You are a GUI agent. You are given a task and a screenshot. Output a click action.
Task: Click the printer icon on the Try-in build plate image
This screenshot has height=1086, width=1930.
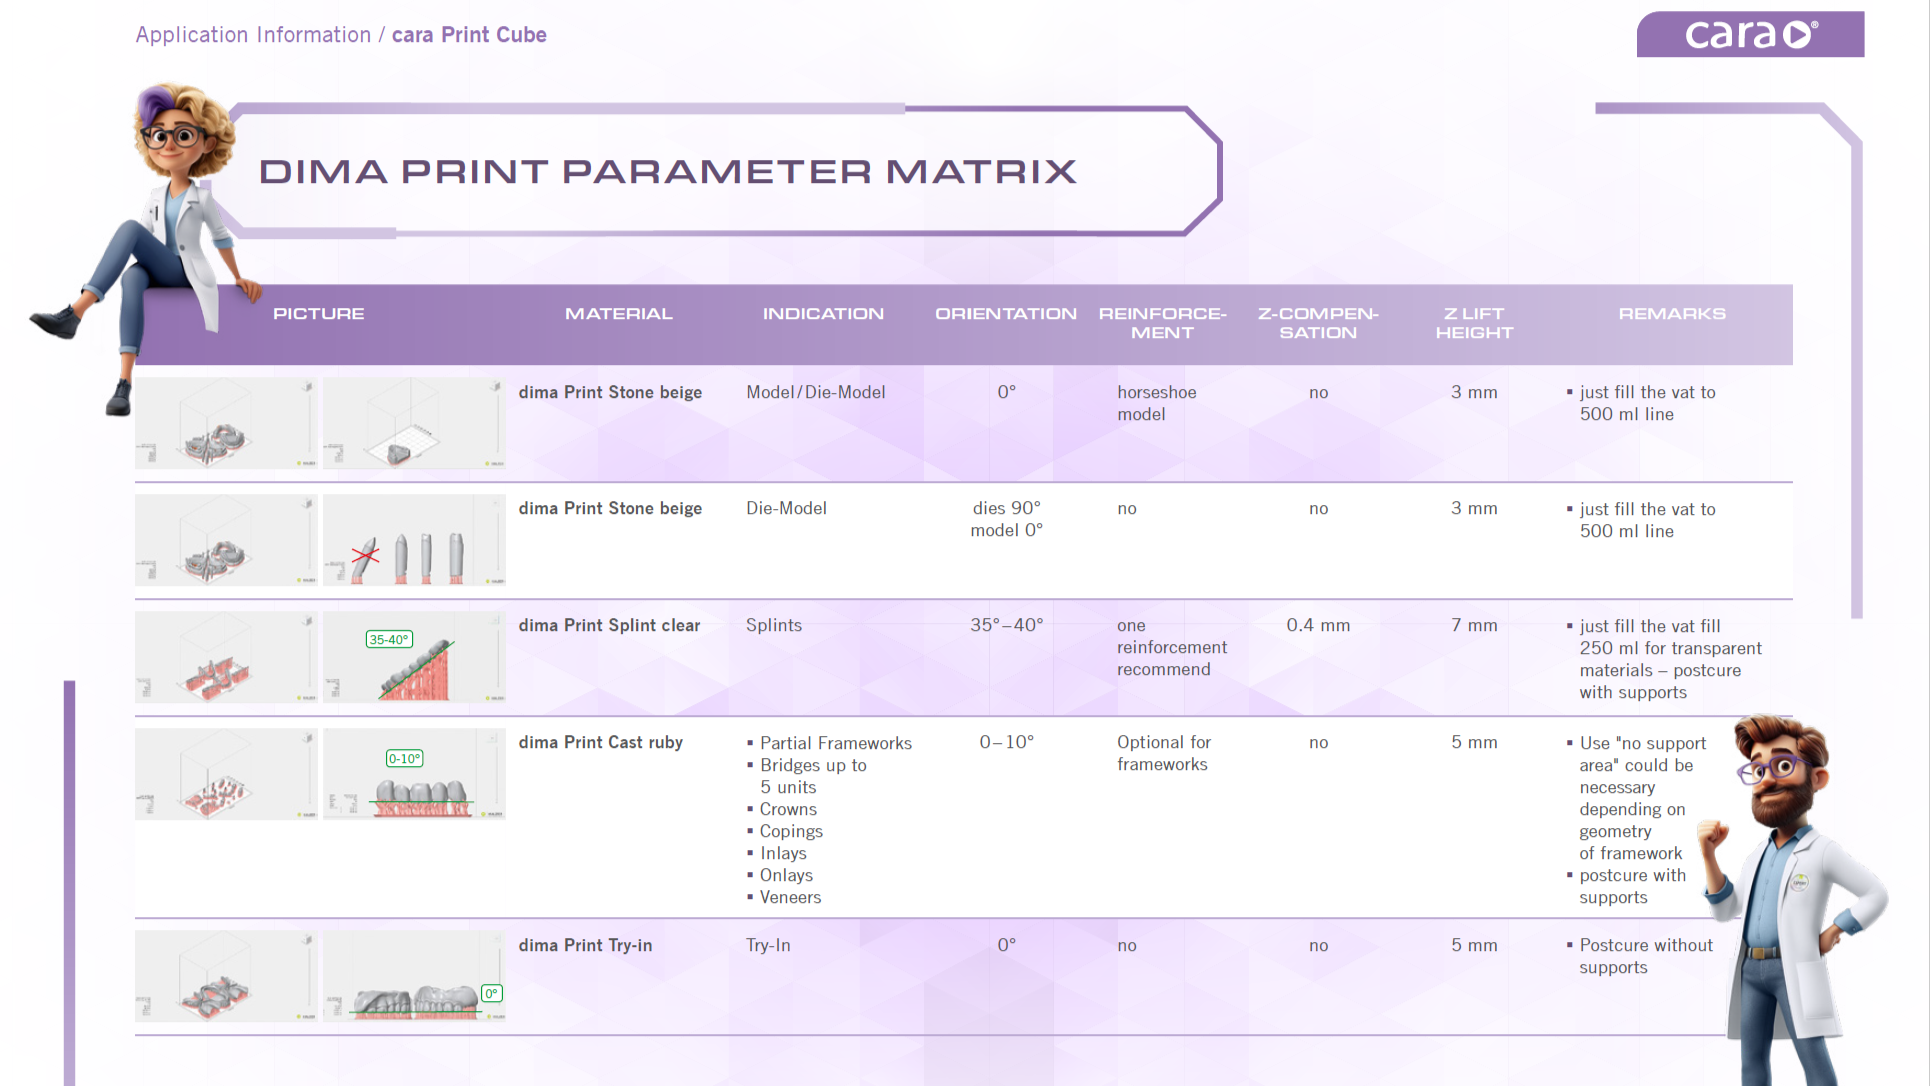click(306, 941)
